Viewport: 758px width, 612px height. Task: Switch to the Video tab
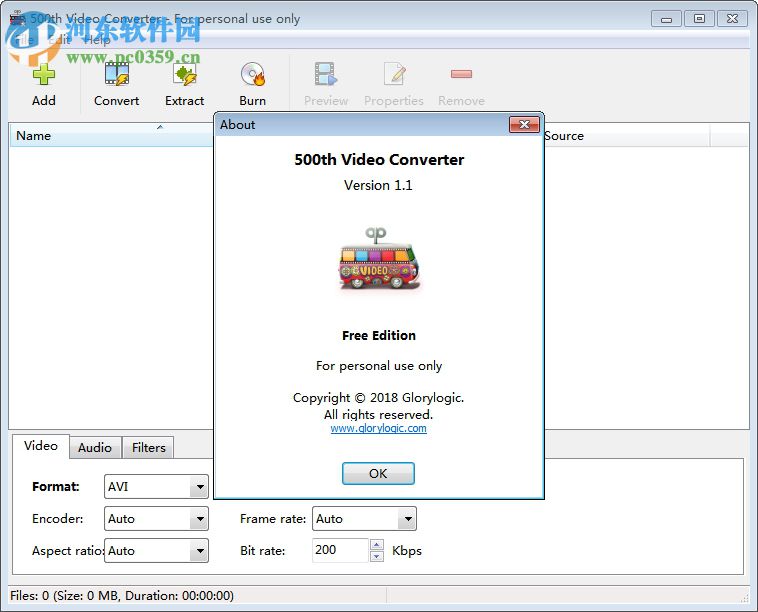41,446
